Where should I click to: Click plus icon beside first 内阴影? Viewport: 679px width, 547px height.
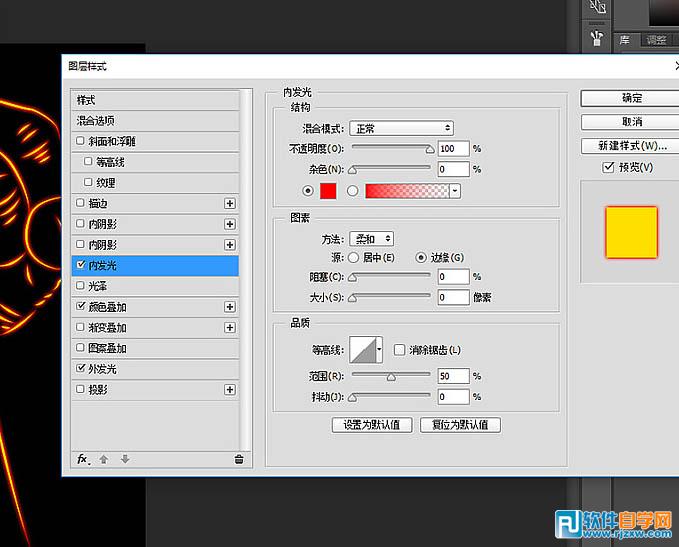(230, 224)
